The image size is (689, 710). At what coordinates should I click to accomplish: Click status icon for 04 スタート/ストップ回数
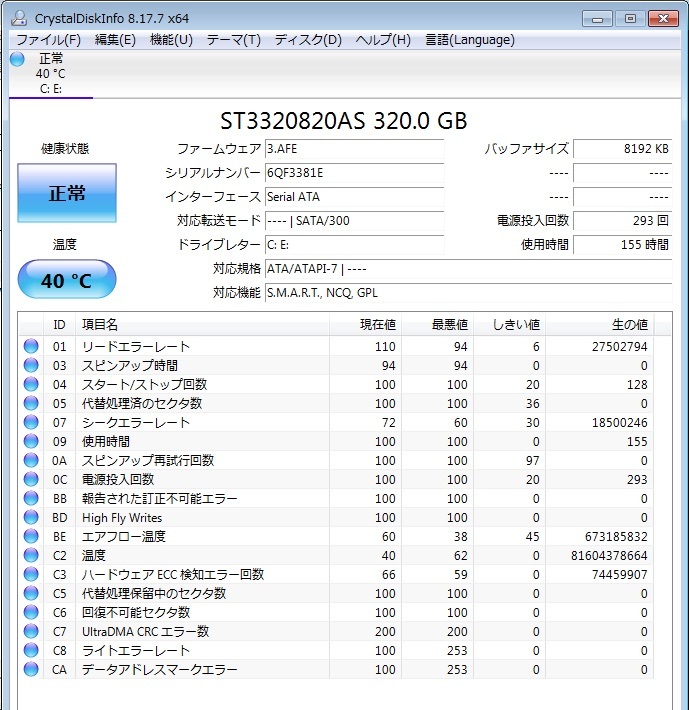(x=31, y=384)
